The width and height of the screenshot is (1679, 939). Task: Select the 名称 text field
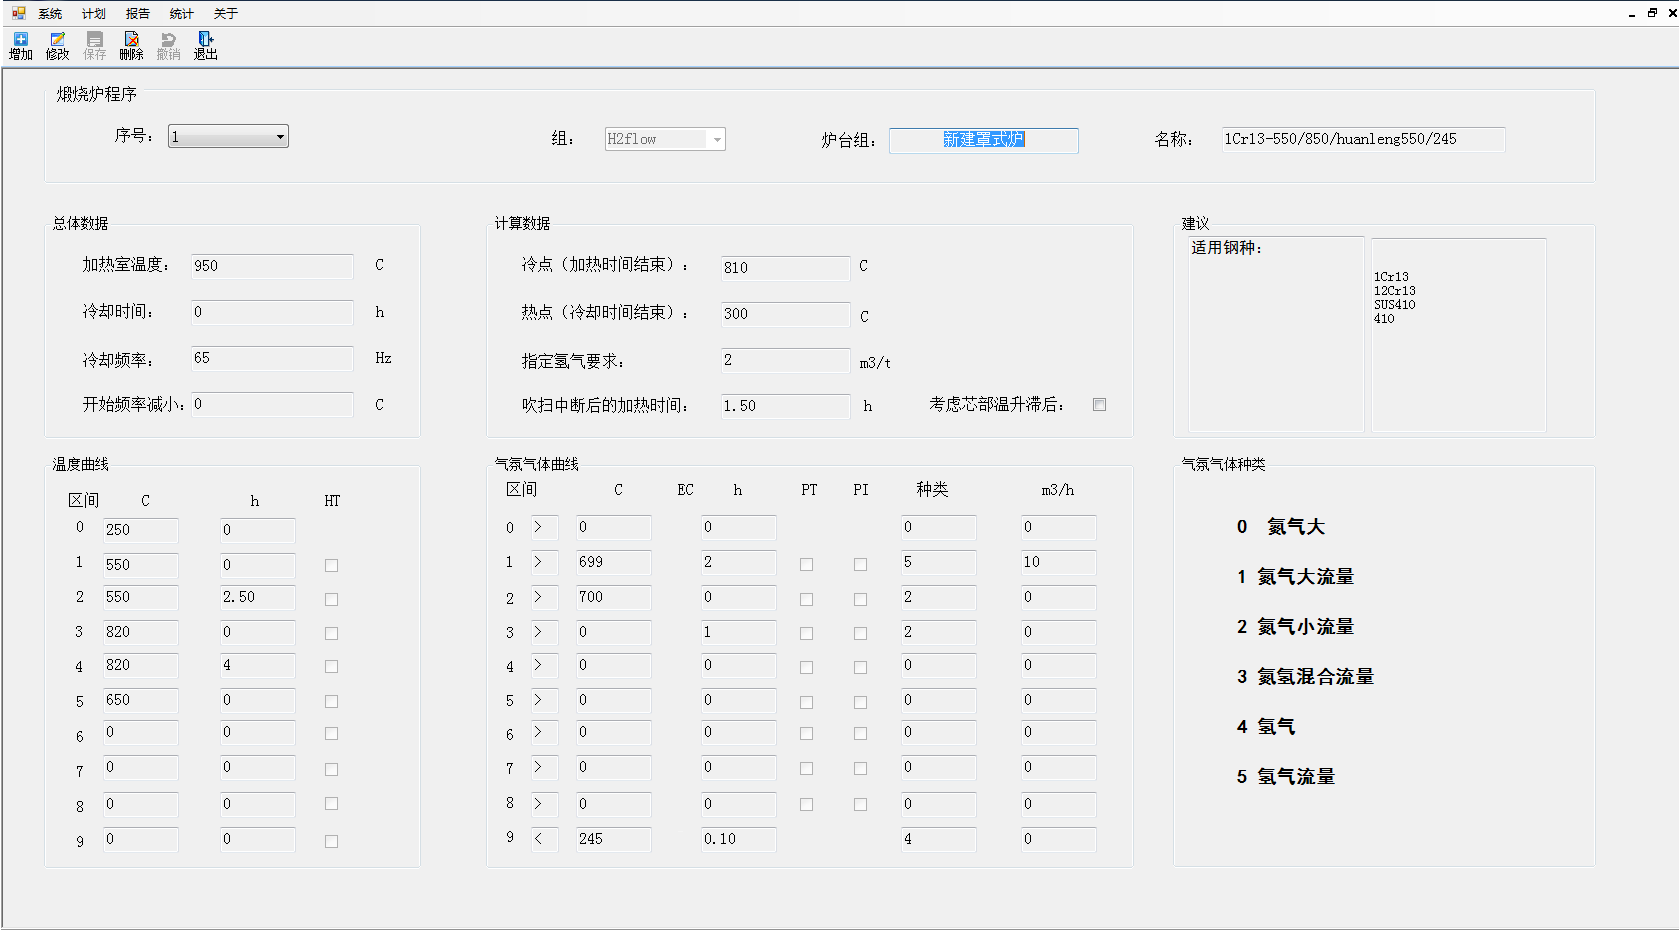point(1362,140)
